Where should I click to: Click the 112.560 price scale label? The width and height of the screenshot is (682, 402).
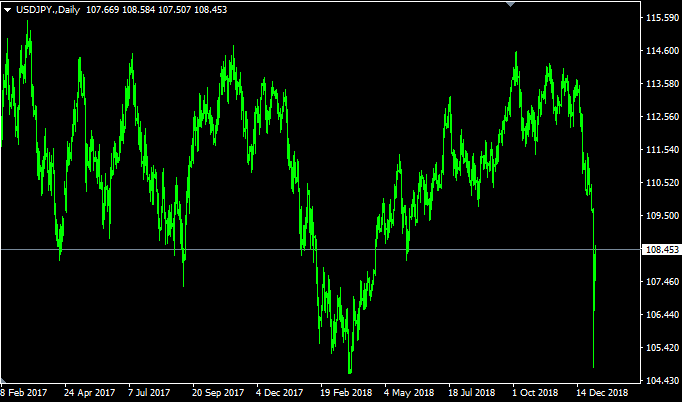pyautogui.click(x=663, y=117)
